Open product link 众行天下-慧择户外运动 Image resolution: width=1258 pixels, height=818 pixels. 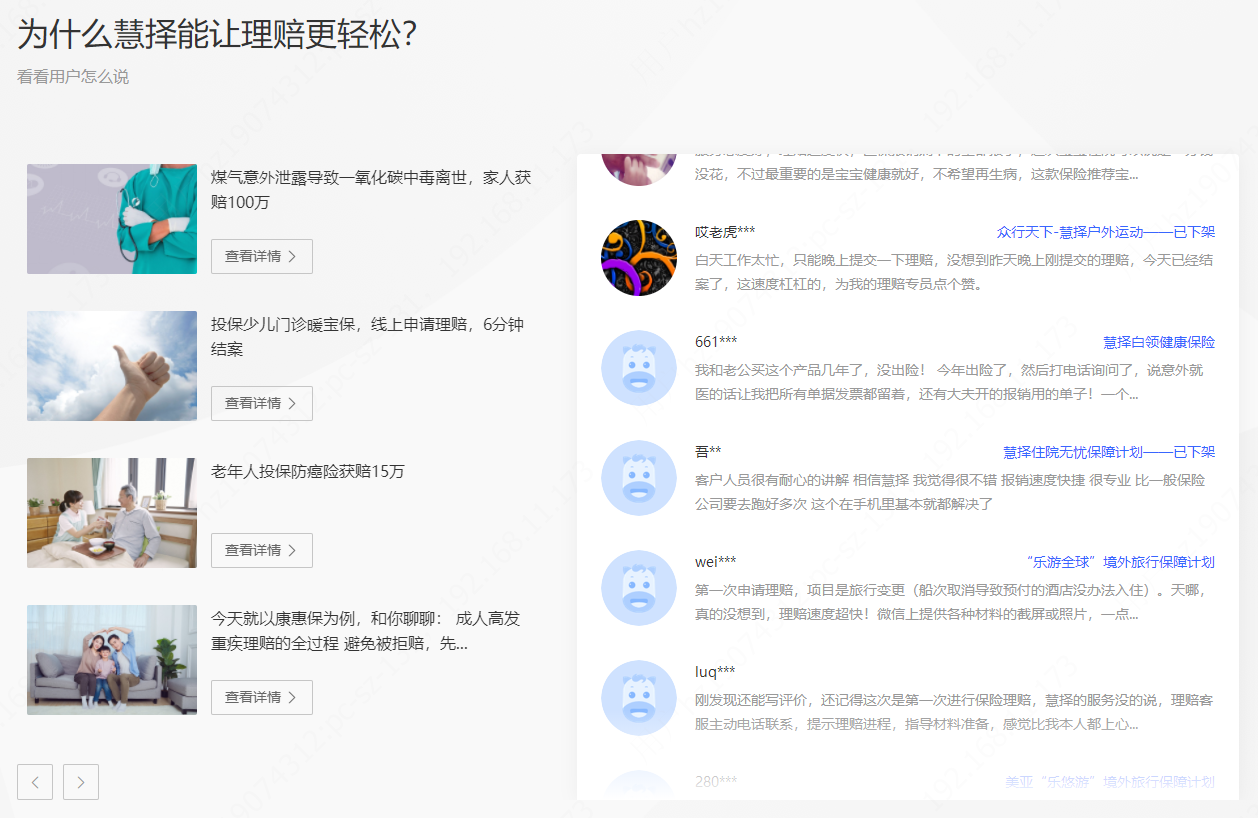(1106, 232)
